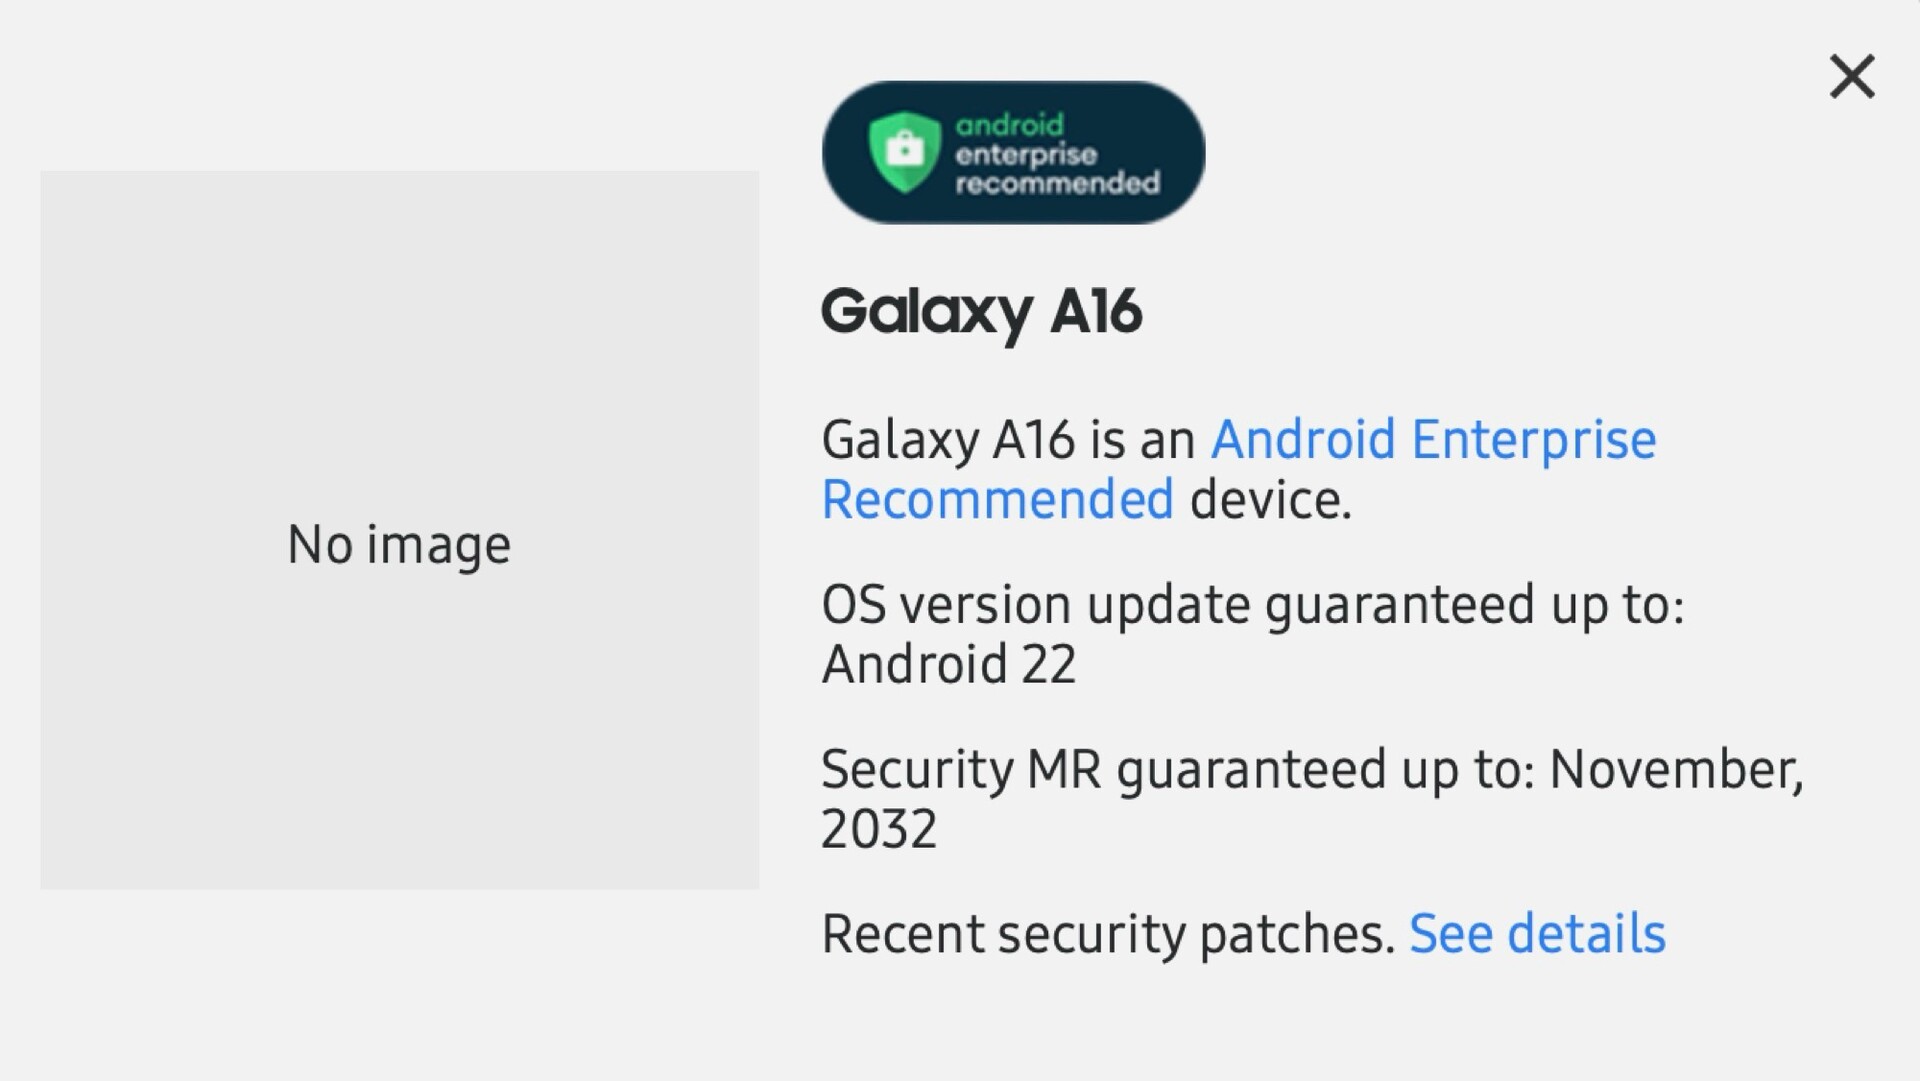Click the 'Recent security patches.' text
The image size is (1920, 1081).
click(x=1107, y=934)
